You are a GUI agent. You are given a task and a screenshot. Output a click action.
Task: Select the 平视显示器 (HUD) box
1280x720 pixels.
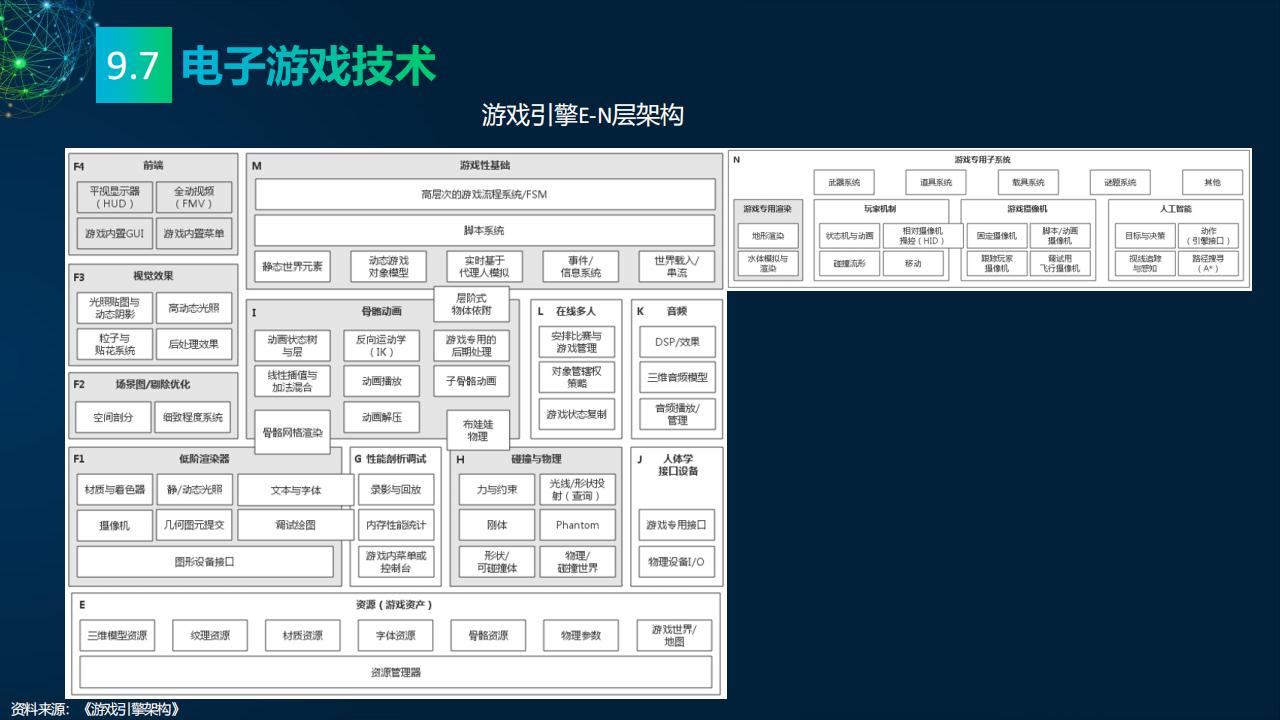114,197
